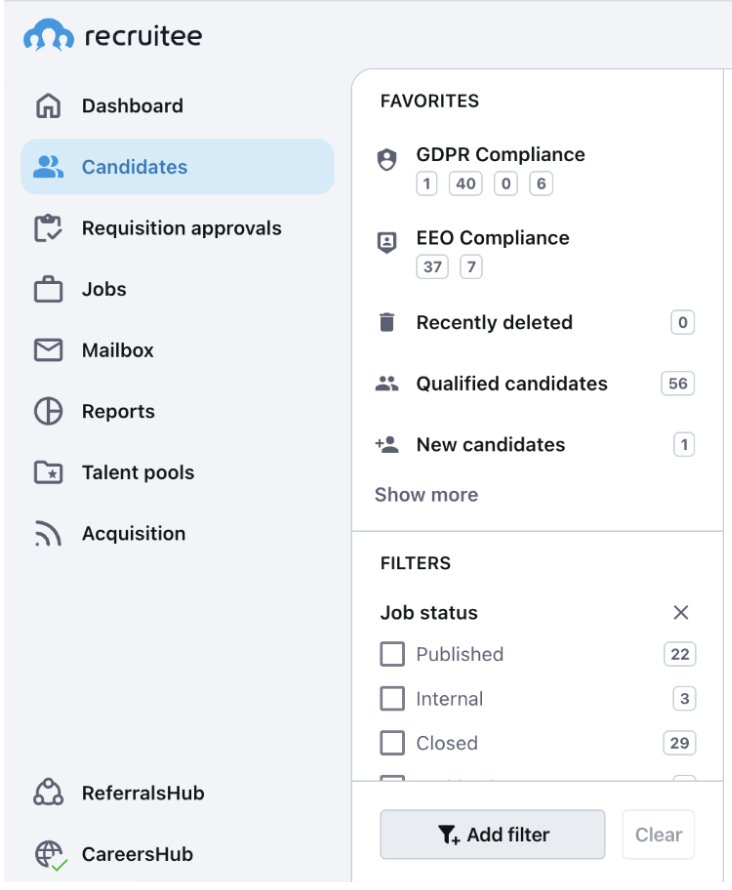Click the Talent pools star folder icon
The height and width of the screenshot is (890, 732).
[x=48, y=473]
